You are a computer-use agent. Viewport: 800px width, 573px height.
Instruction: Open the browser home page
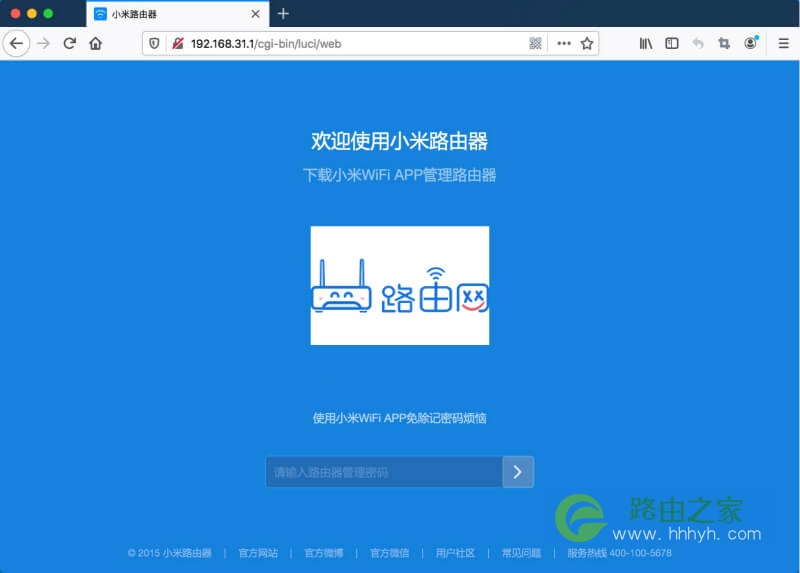coord(95,43)
